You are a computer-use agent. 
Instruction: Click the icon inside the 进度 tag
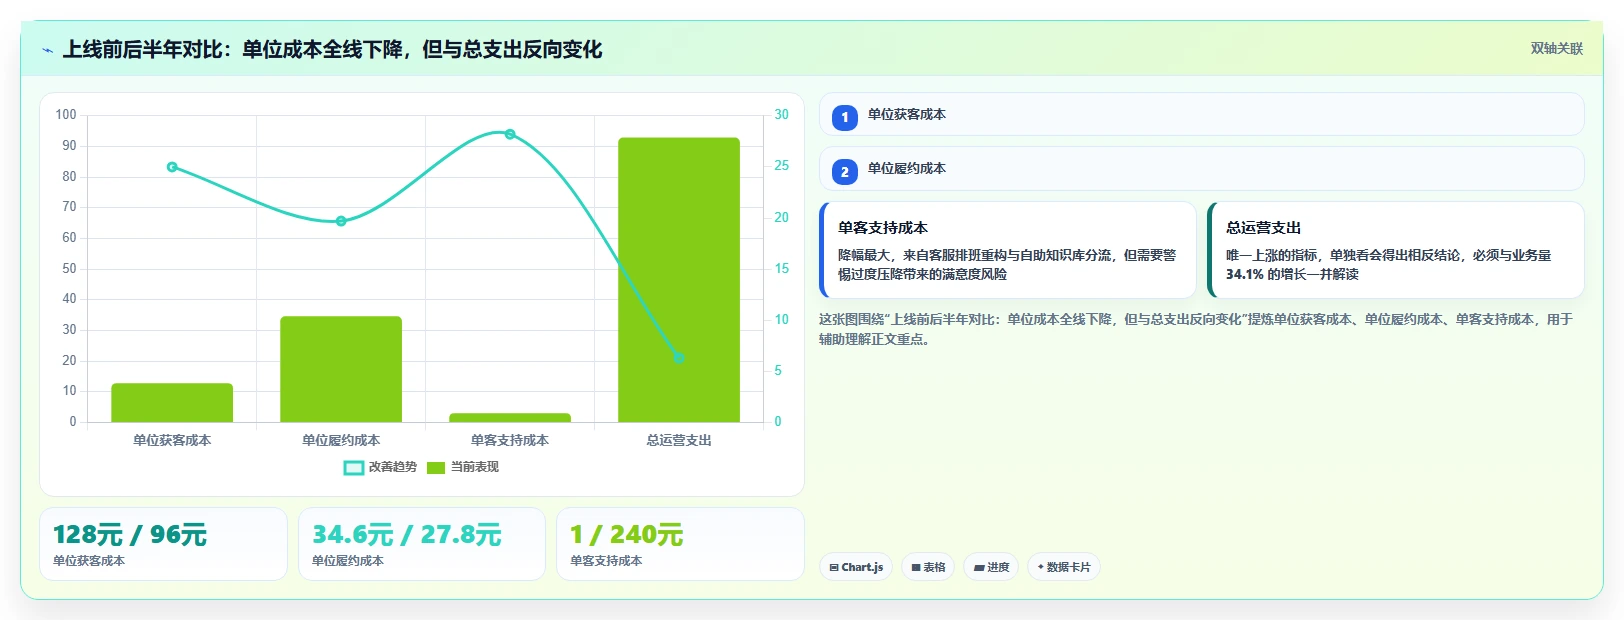pos(979,568)
